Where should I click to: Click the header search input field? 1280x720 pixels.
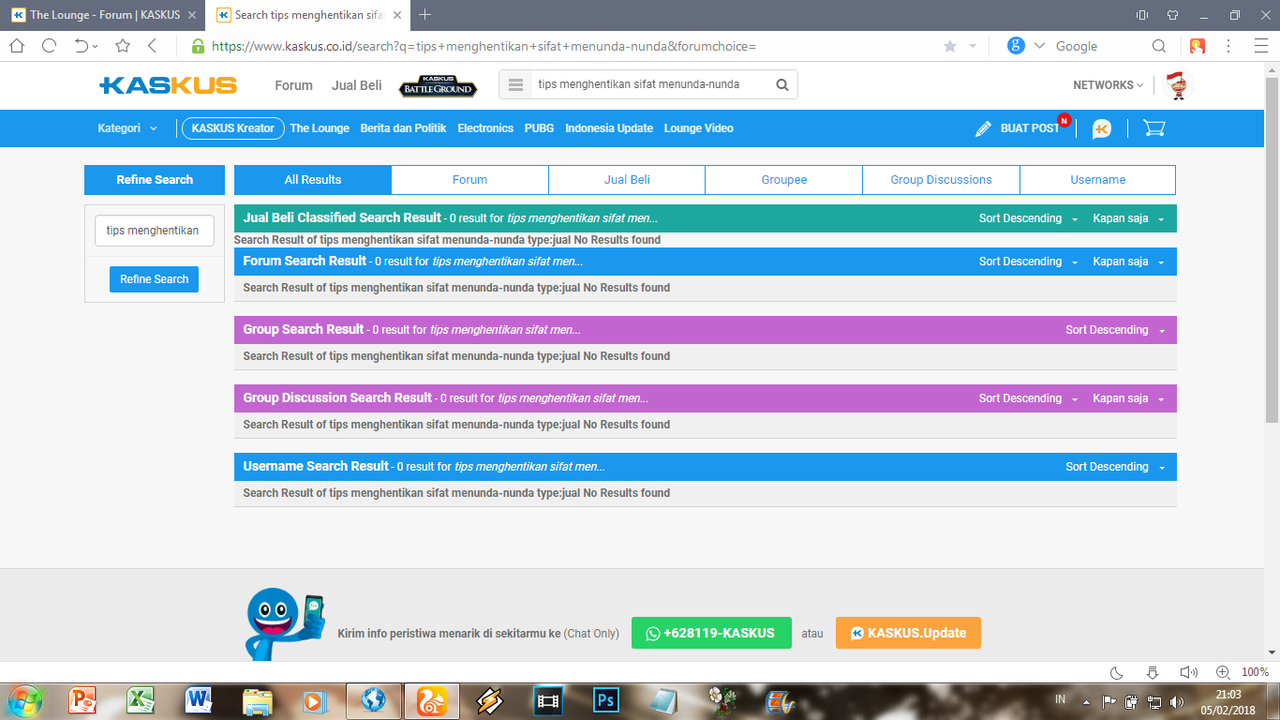point(650,85)
